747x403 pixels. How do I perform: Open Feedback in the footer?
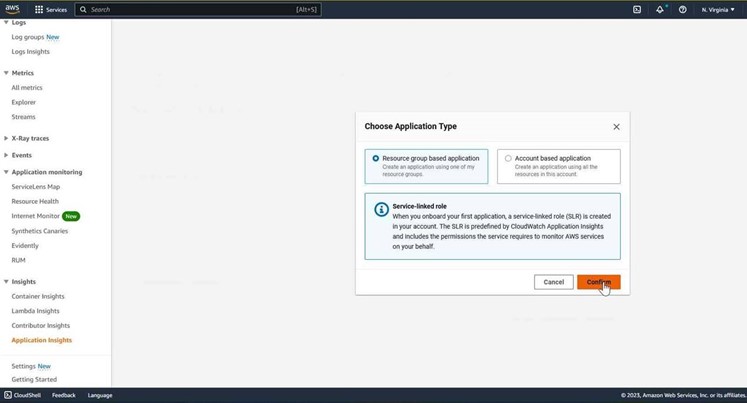pyautogui.click(x=64, y=395)
